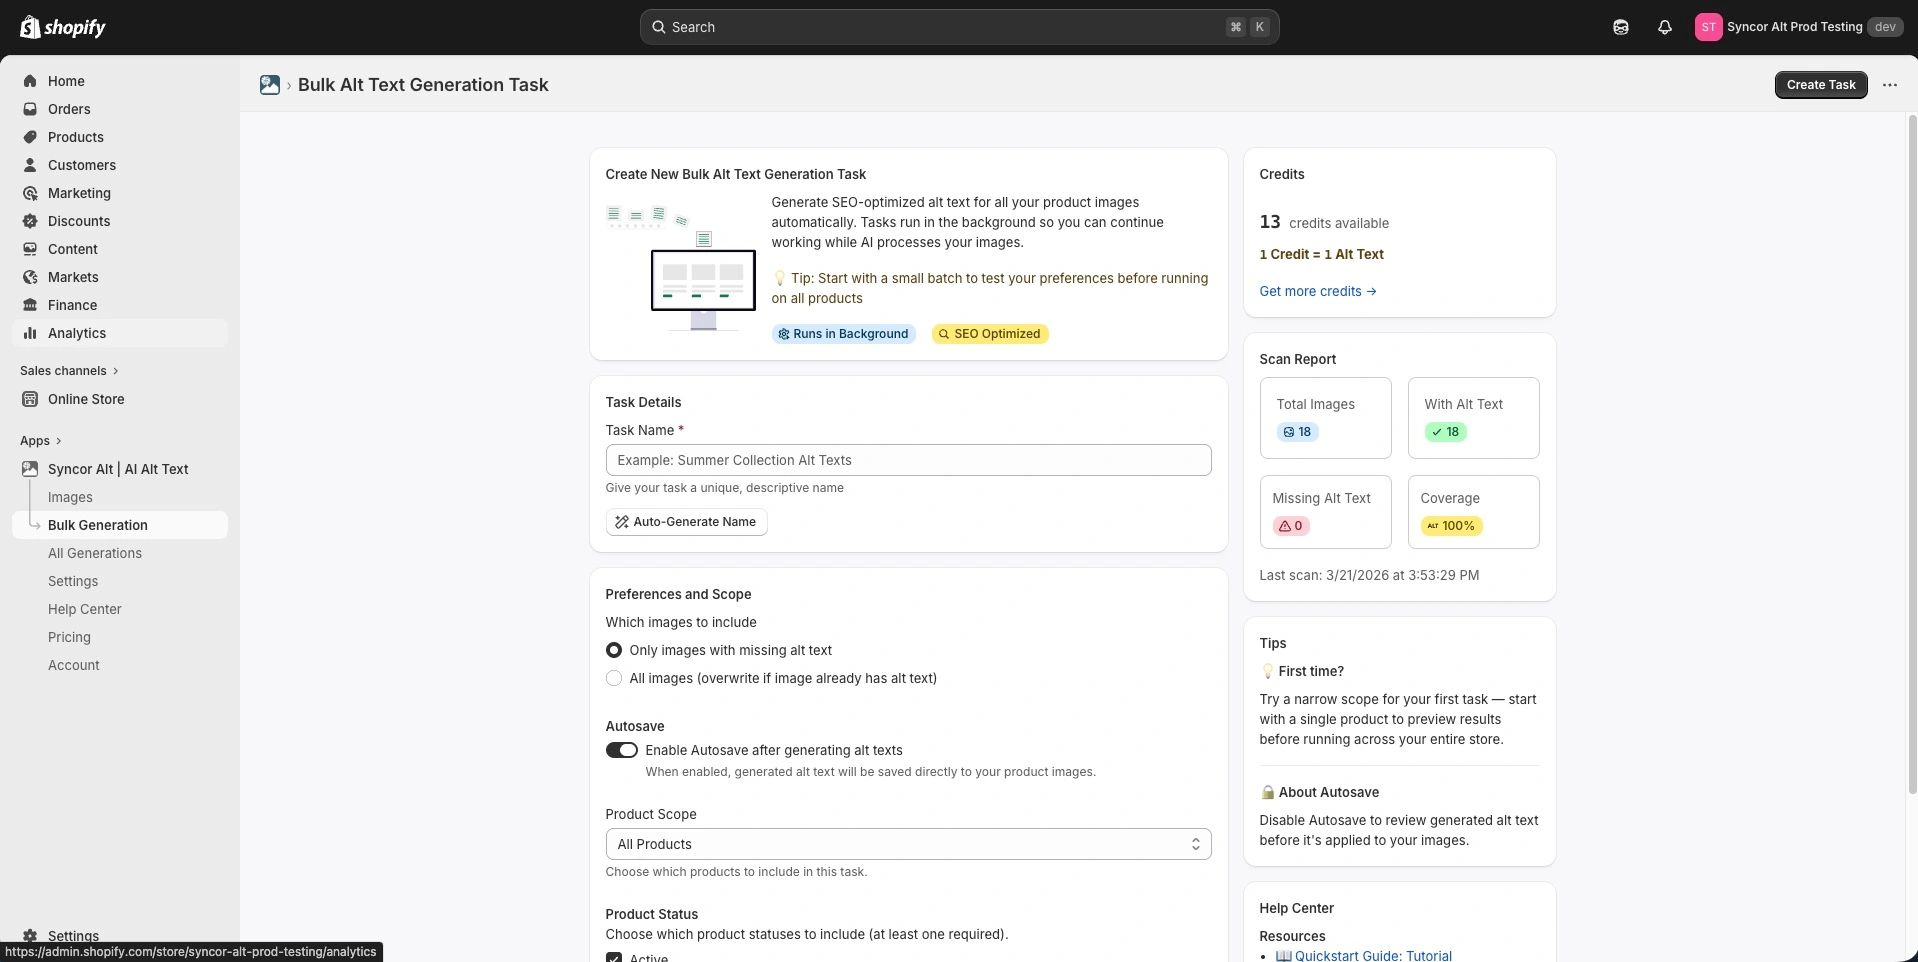Switch to Bulk Generation in sidebar
Image resolution: width=1918 pixels, height=962 pixels.
(x=98, y=525)
